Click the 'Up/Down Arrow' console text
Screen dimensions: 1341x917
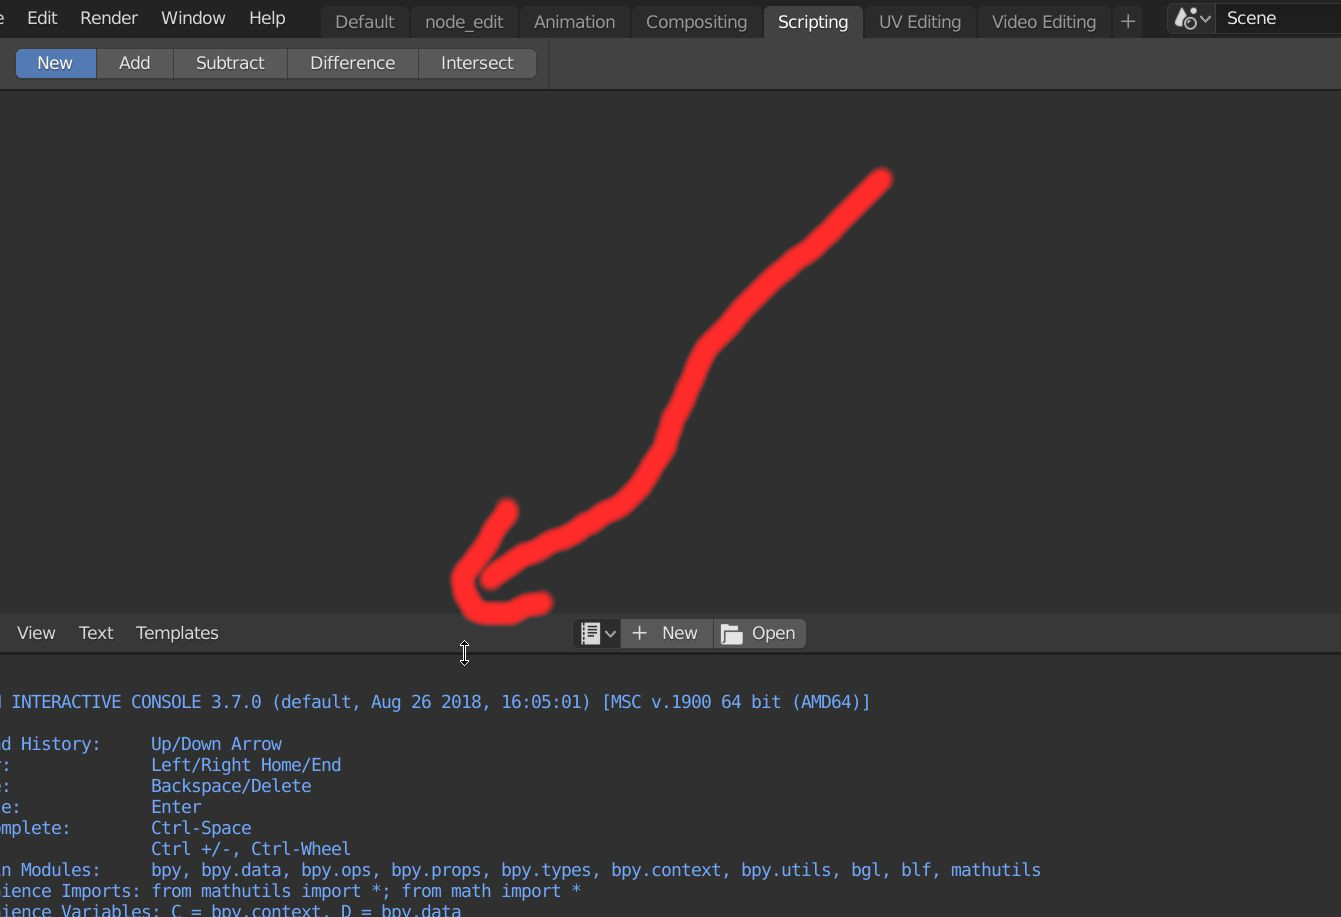click(216, 744)
